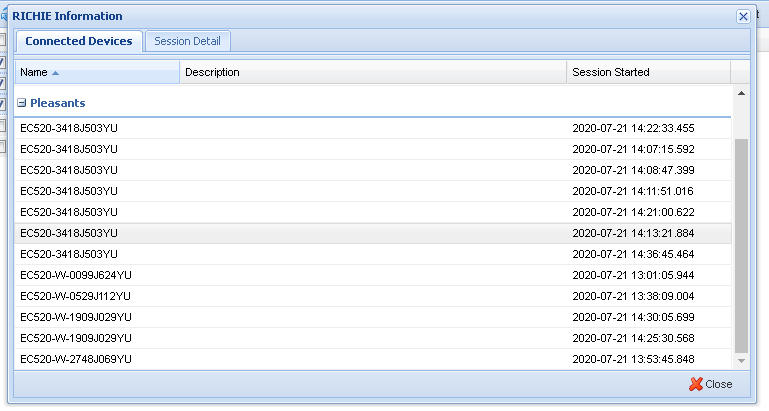769x411 pixels.
Task: Click the scrollbar down arrow
Action: tap(741, 360)
